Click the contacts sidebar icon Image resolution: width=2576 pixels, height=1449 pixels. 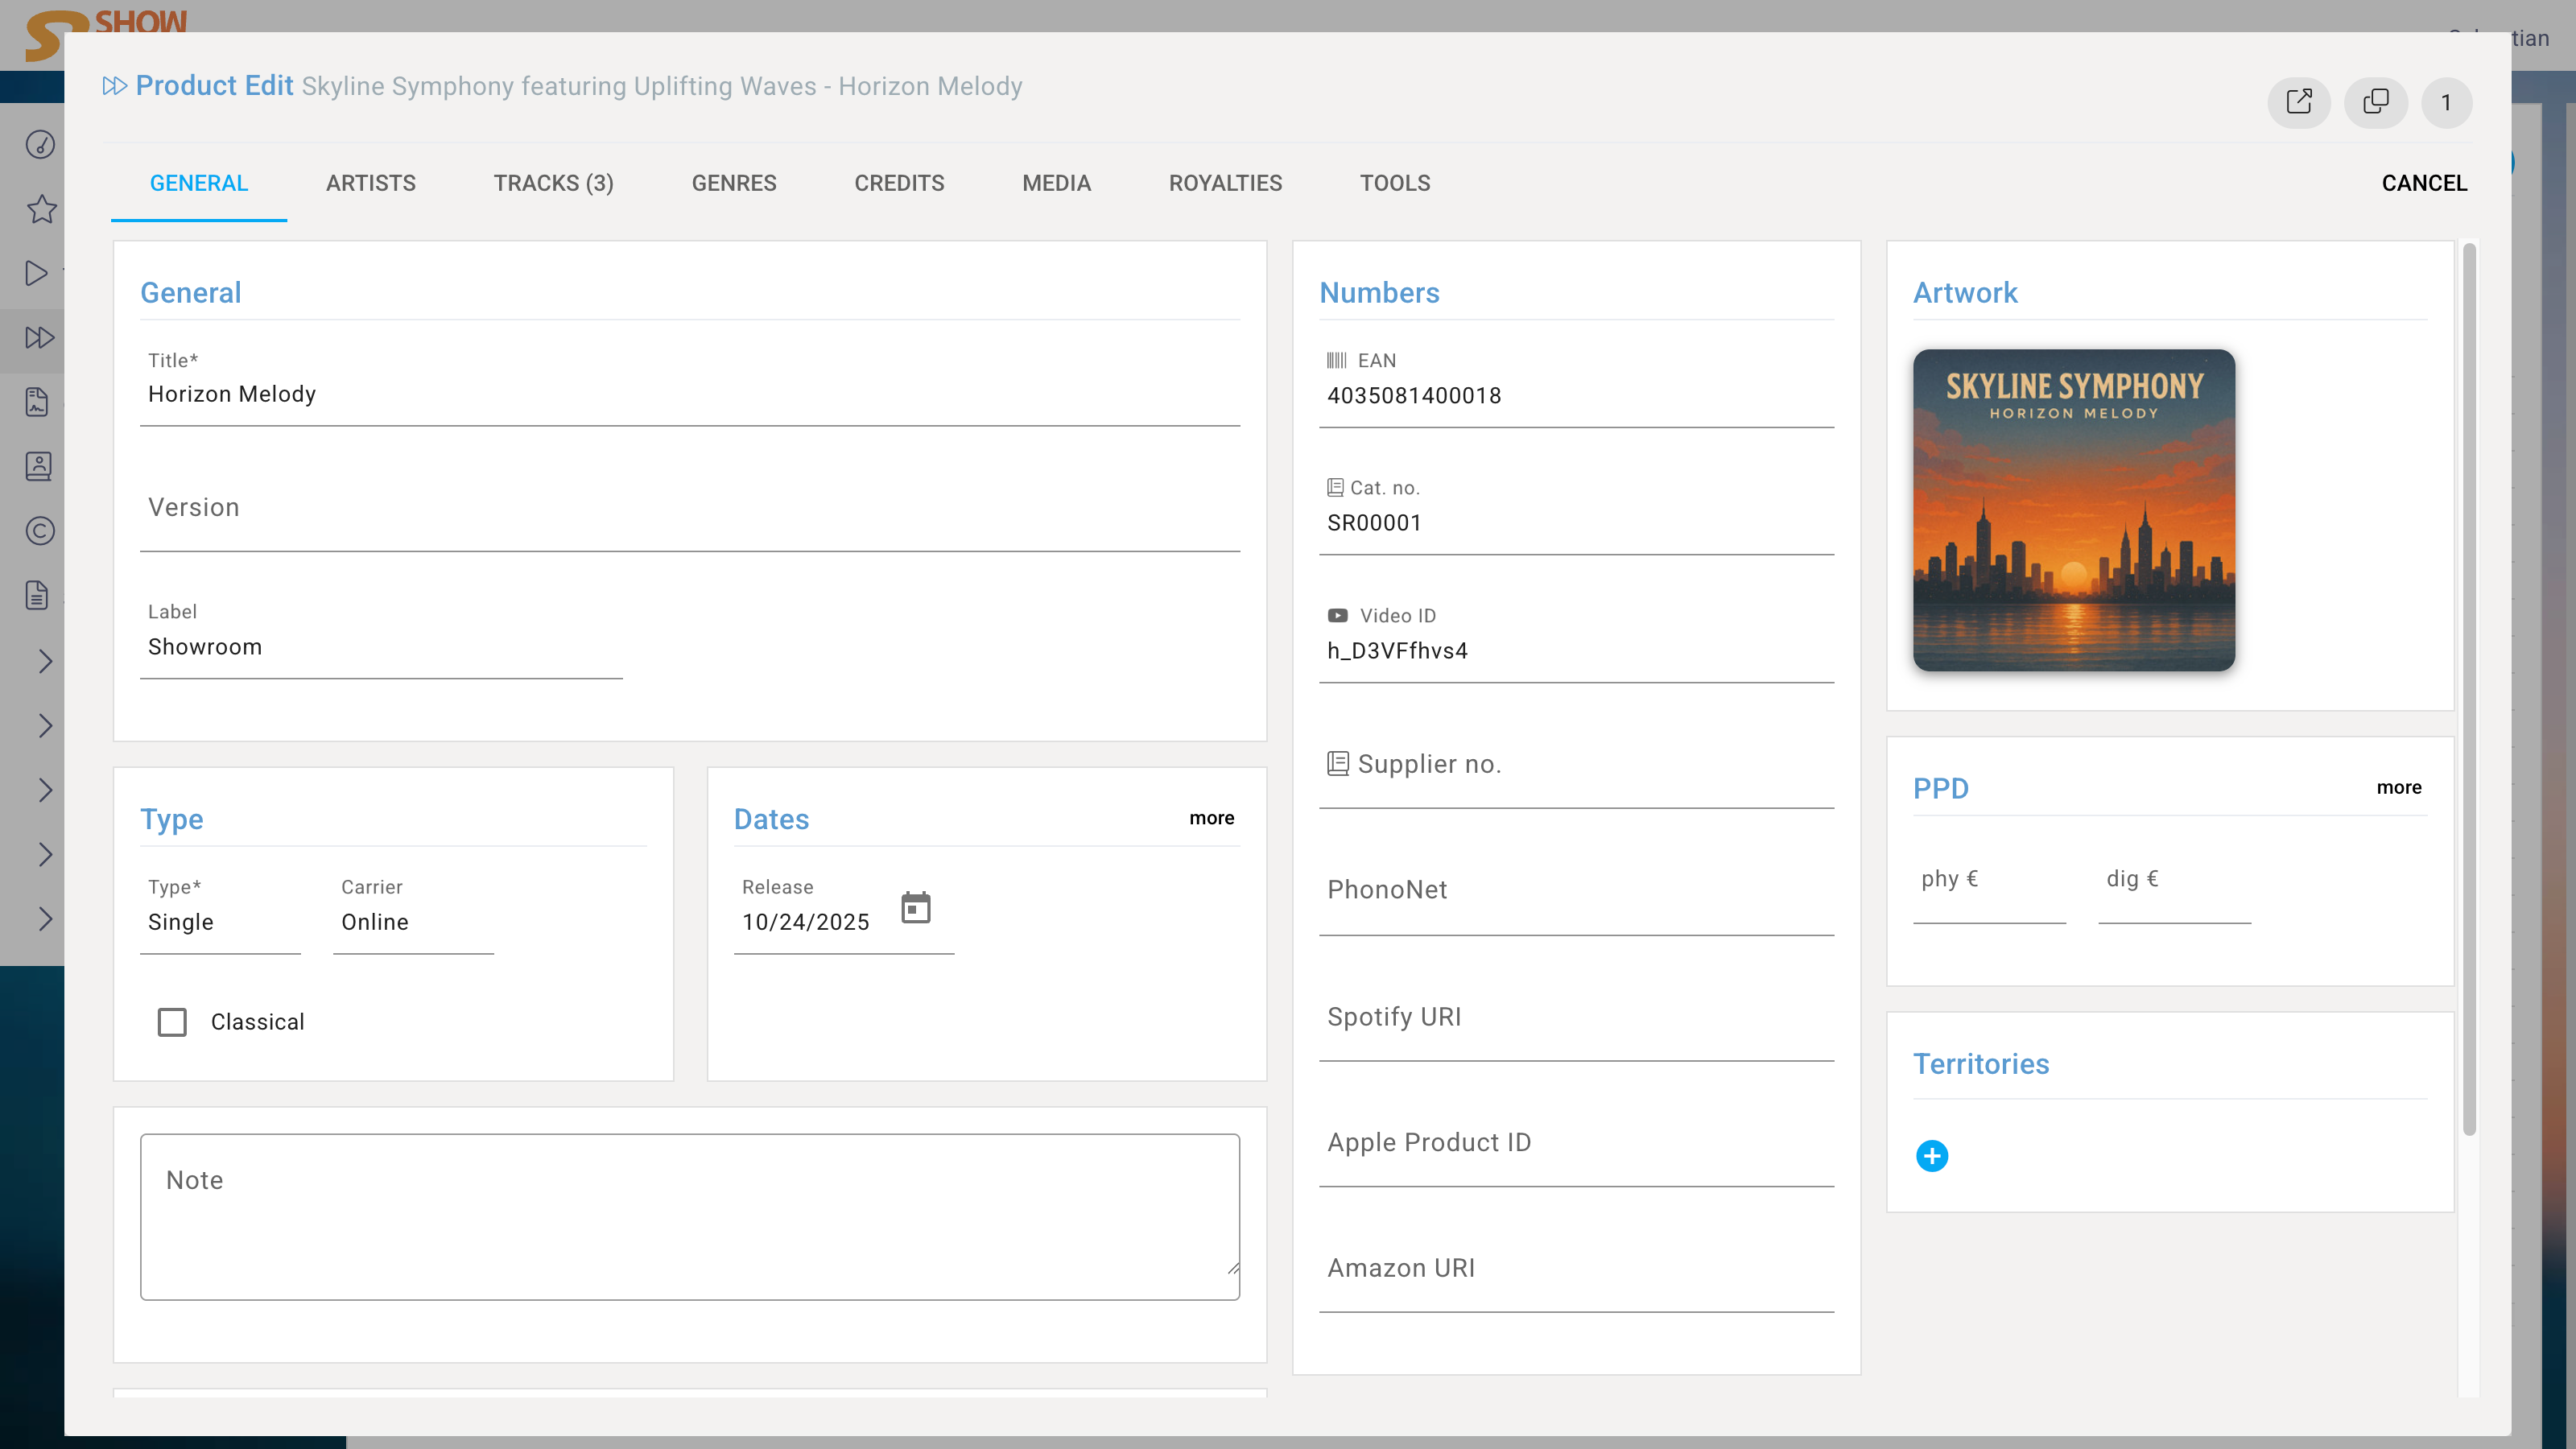click(38, 467)
